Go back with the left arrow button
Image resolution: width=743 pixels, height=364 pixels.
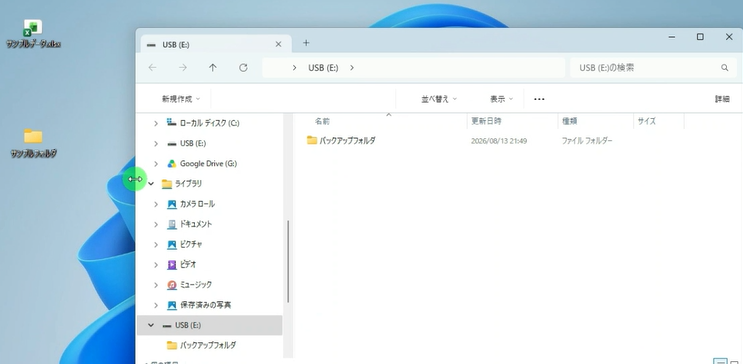pyautogui.click(x=152, y=68)
